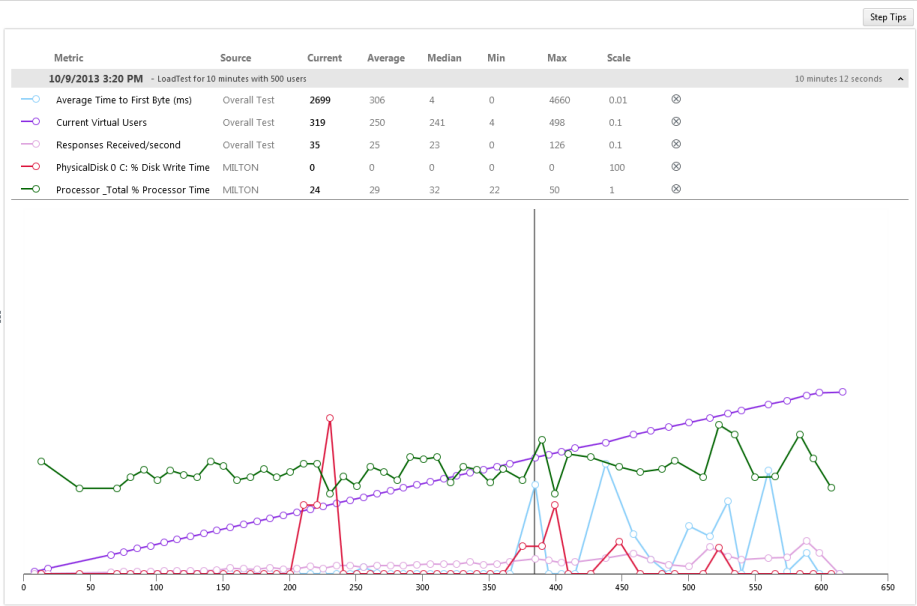Click the max value 126 for Responses Received
Screen dimensions: 917x606
point(557,145)
